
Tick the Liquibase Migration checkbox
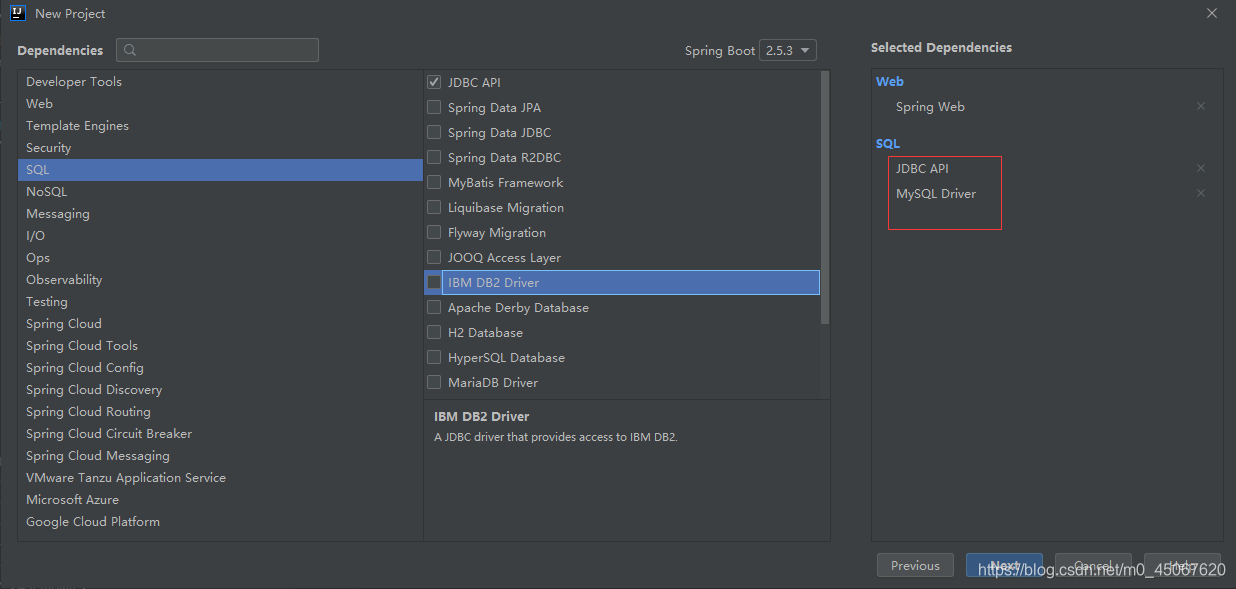pyautogui.click(x=434, y=207)
